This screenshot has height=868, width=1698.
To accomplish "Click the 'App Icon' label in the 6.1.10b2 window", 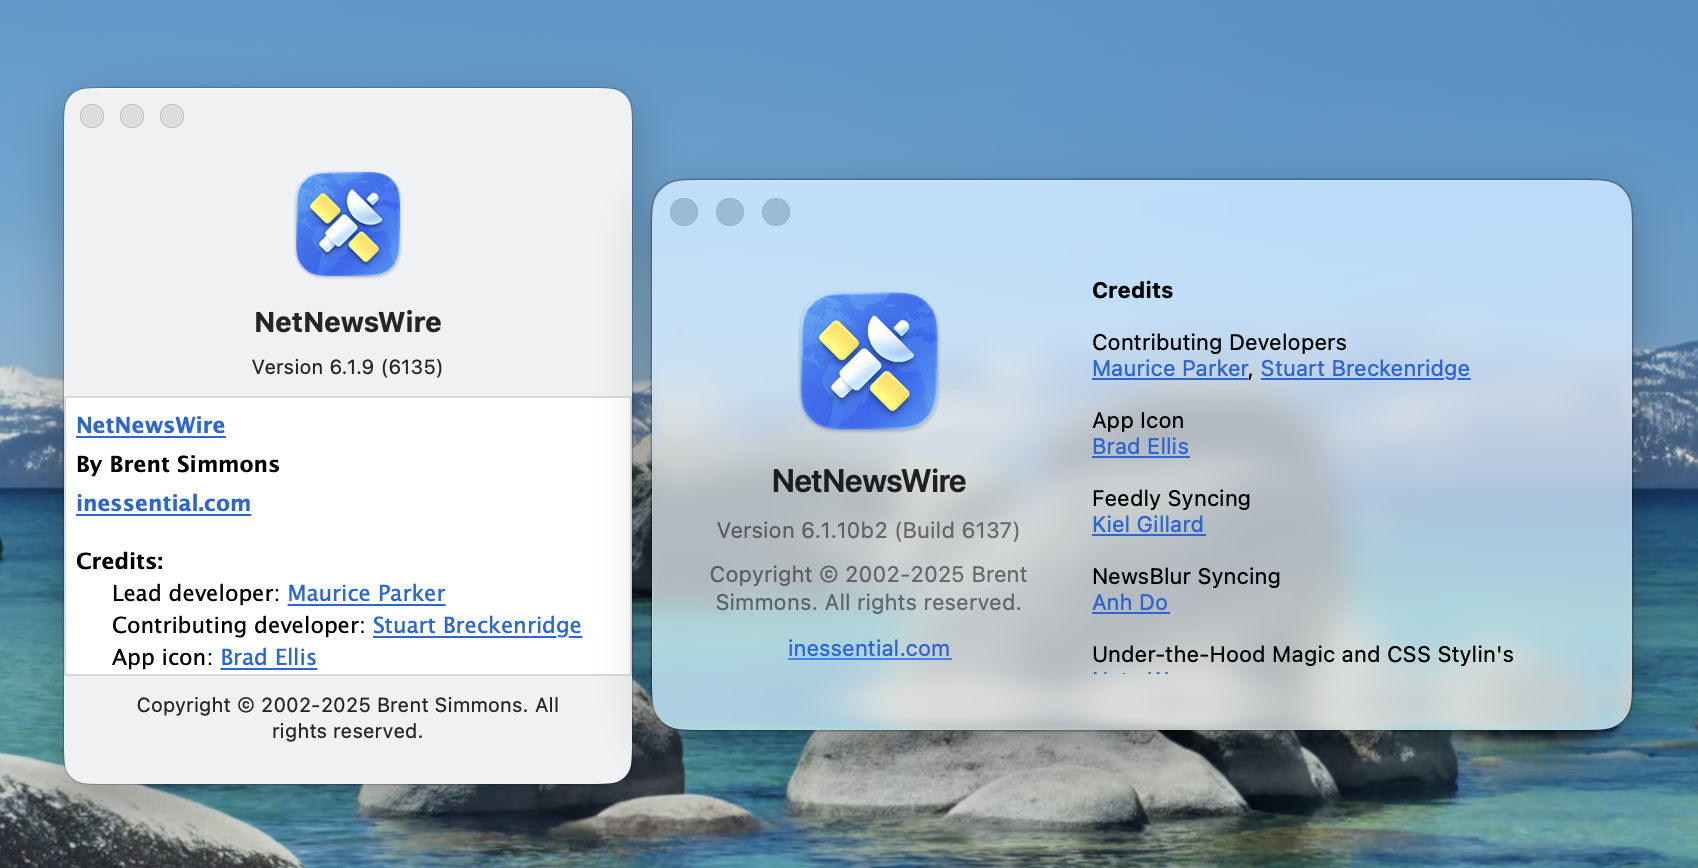I will 1138,420.
